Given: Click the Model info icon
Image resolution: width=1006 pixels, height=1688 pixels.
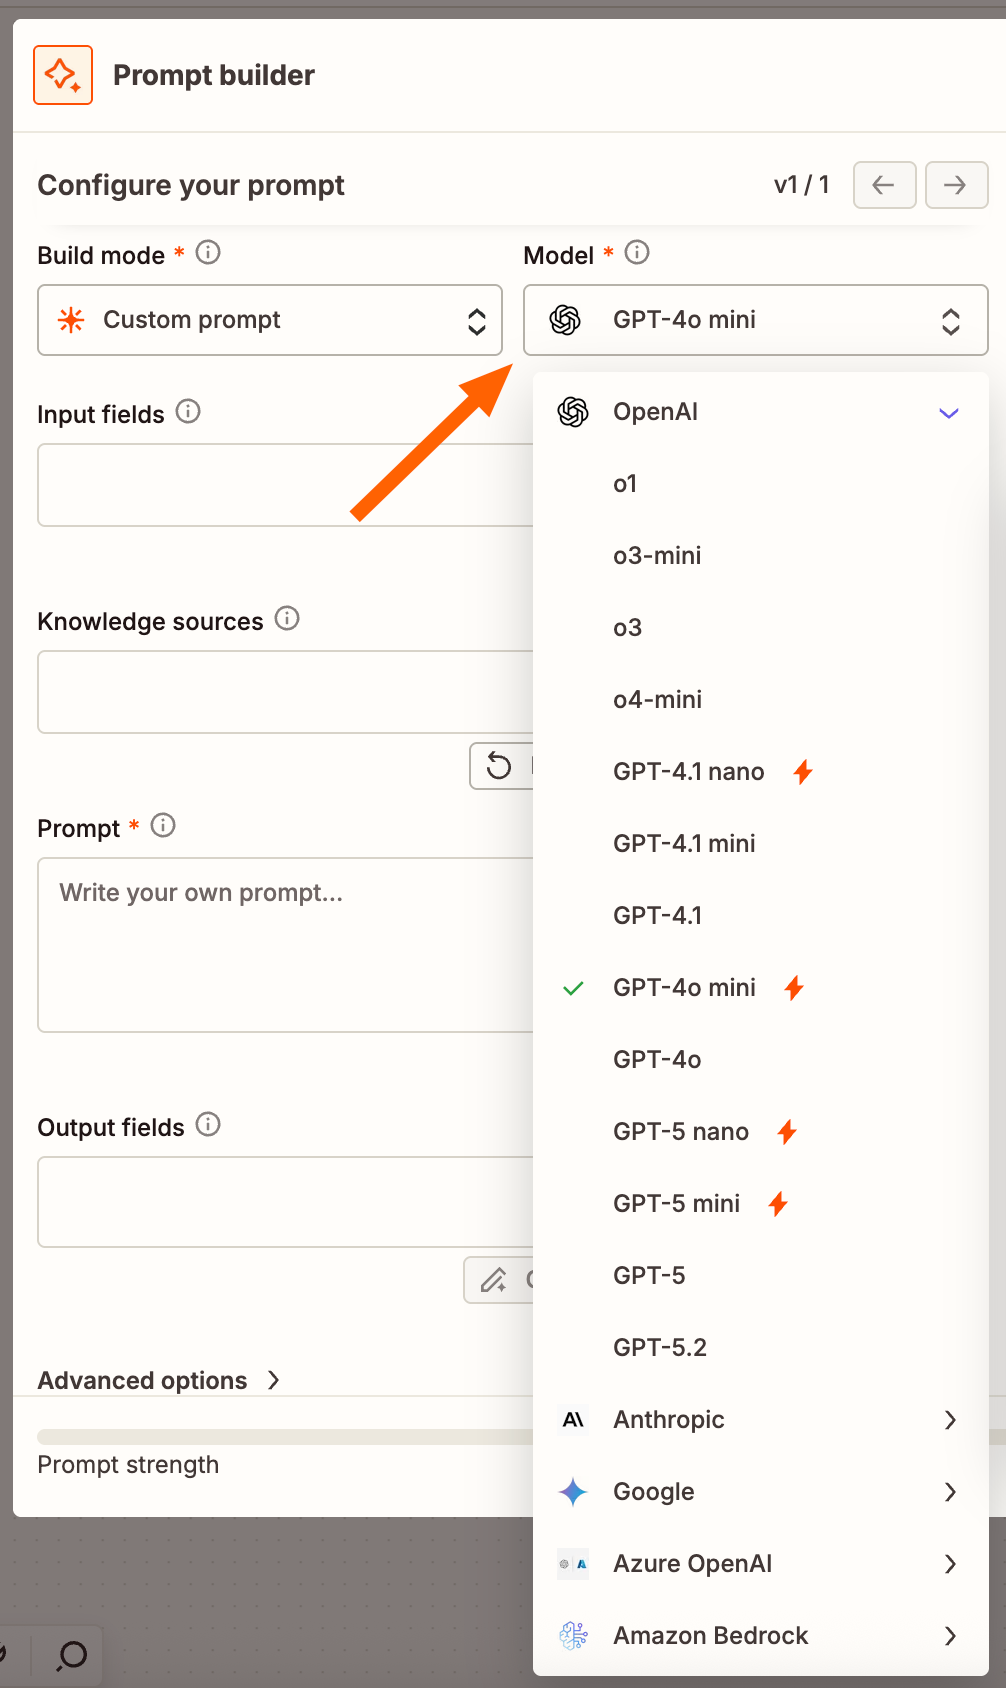Looking at the screenshot, I should coord(637,252).
